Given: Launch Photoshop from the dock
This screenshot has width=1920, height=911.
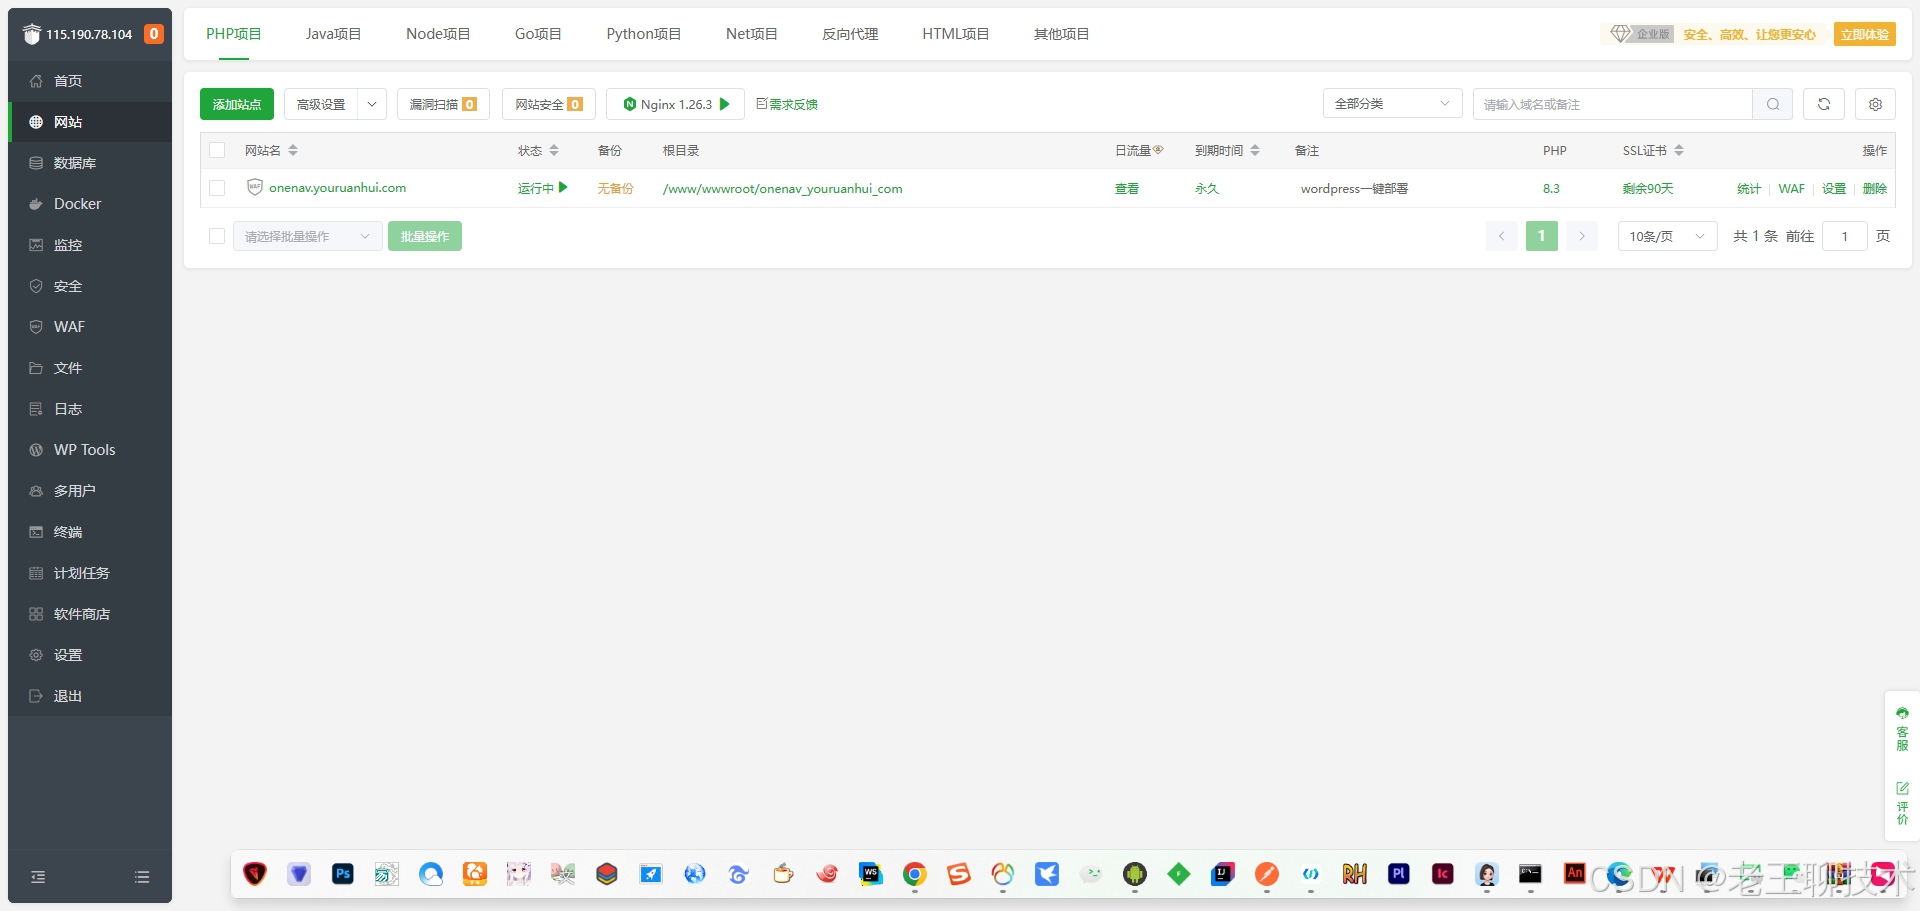Looking at the screenshot, I should point(343,874).
